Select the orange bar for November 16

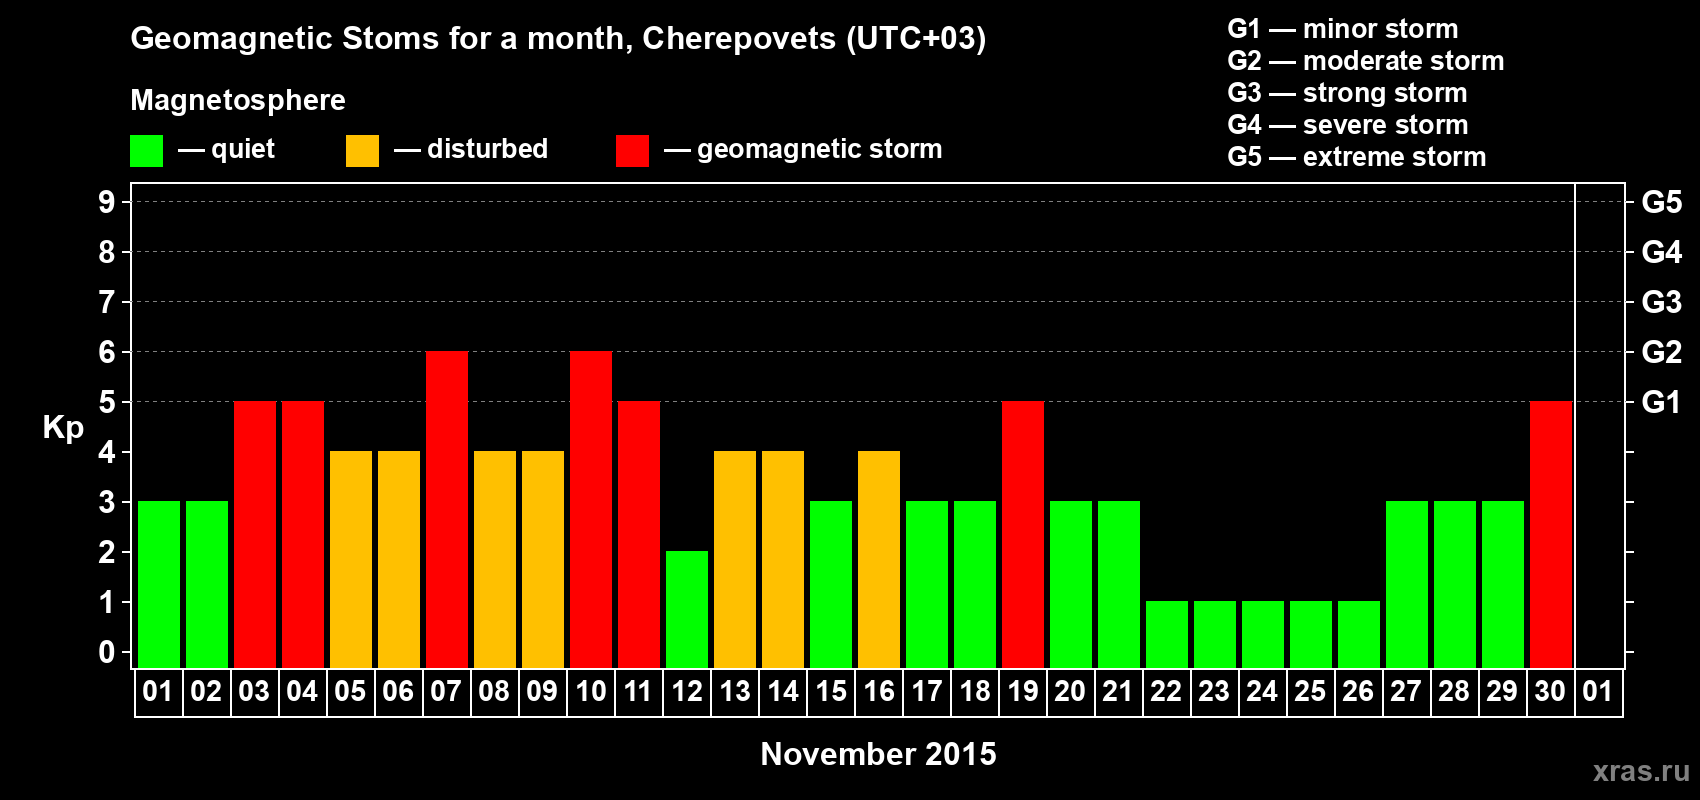click(x=879, y=559)
